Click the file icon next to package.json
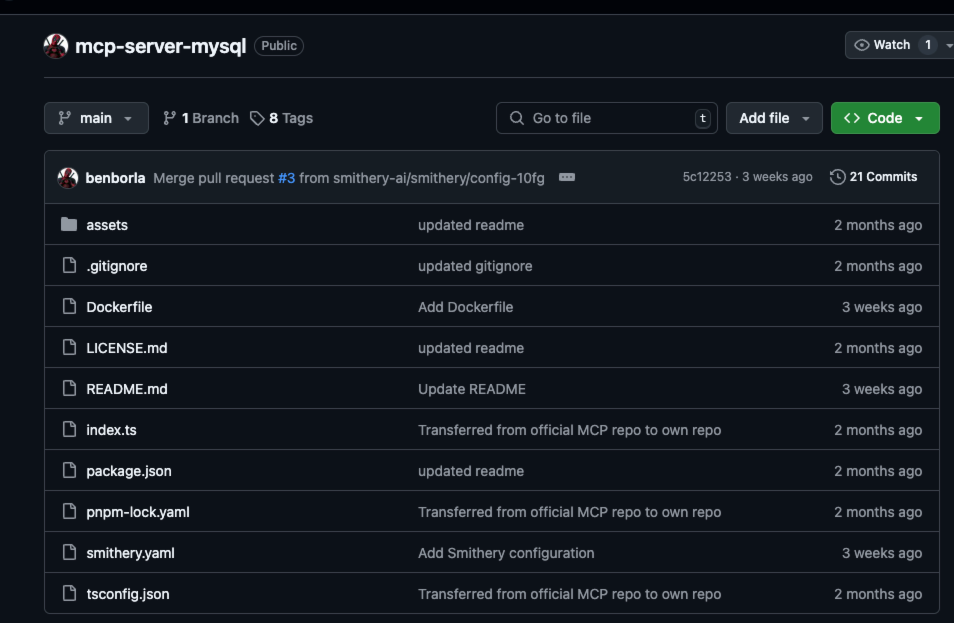Image resolution: width=954 pixels, height=623 pixels. [69, 470]
